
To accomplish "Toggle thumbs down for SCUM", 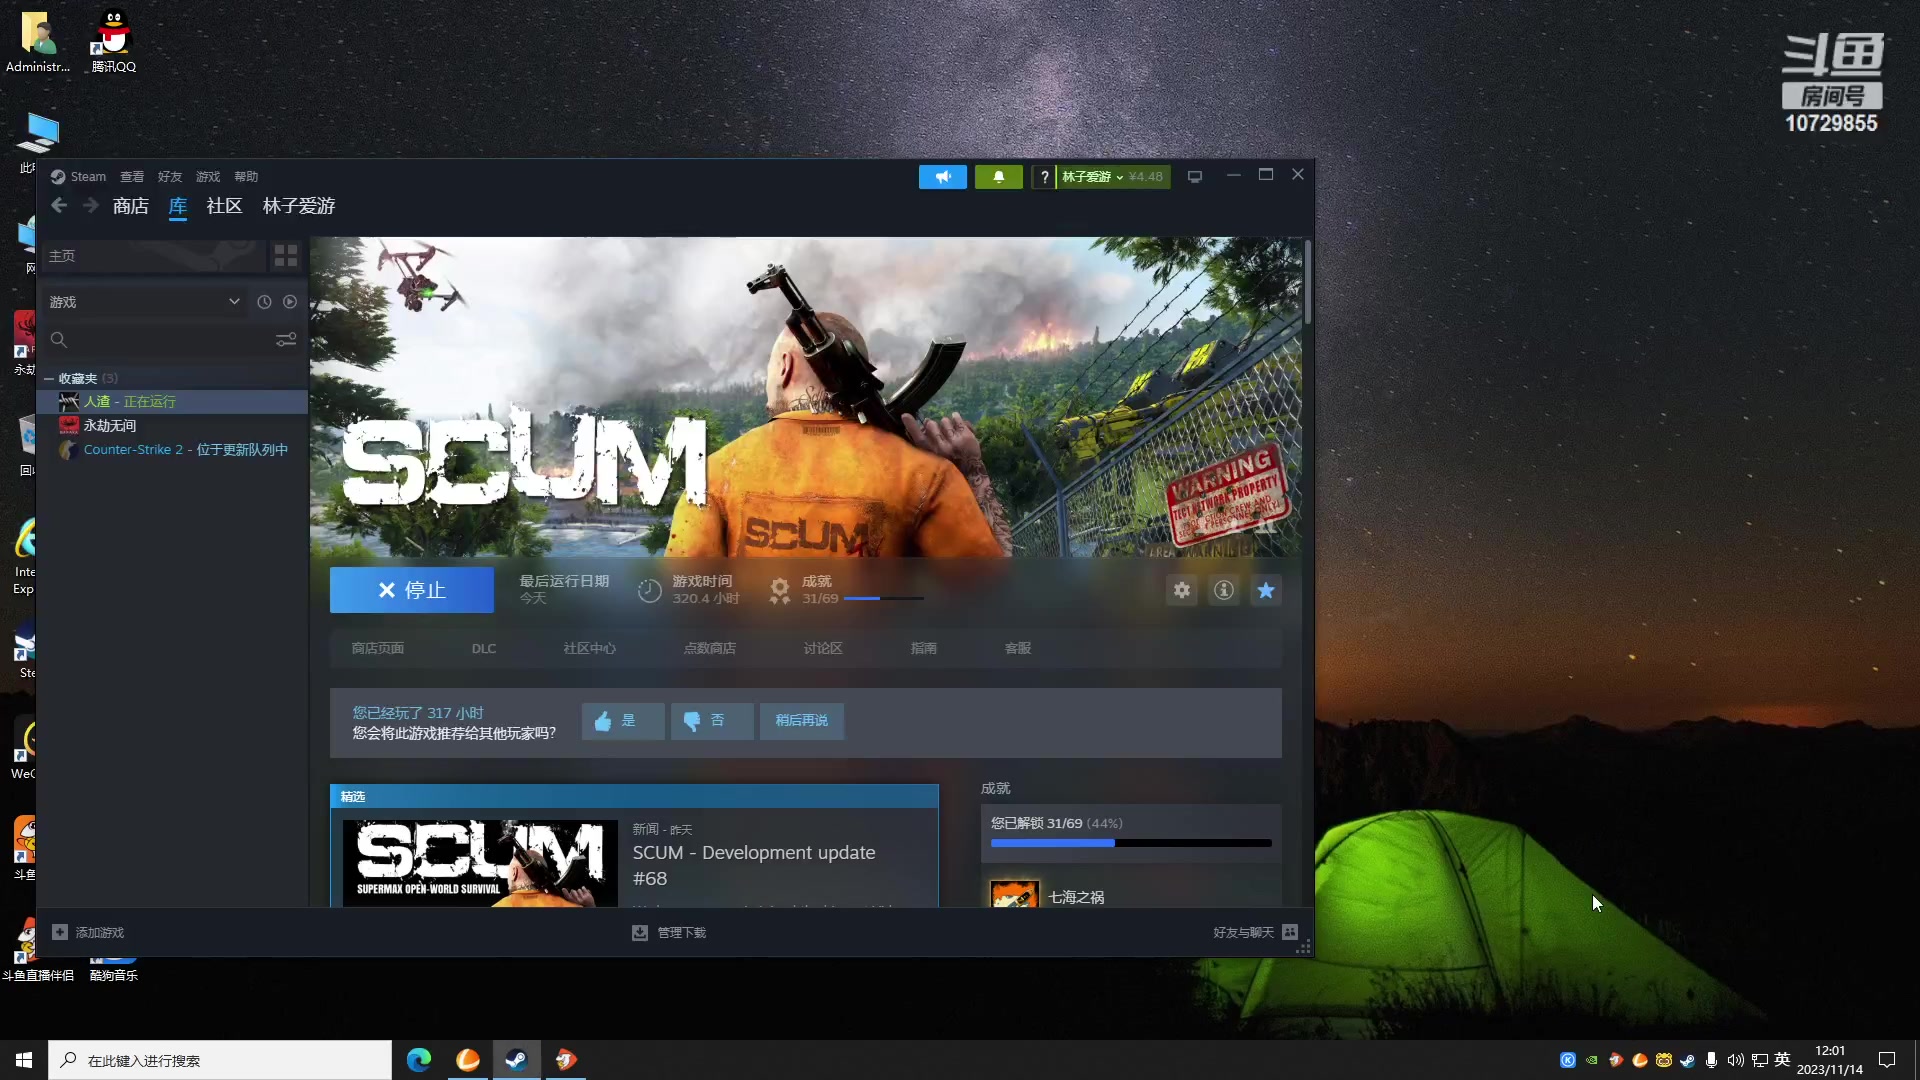I will click(x=704, y=721).
